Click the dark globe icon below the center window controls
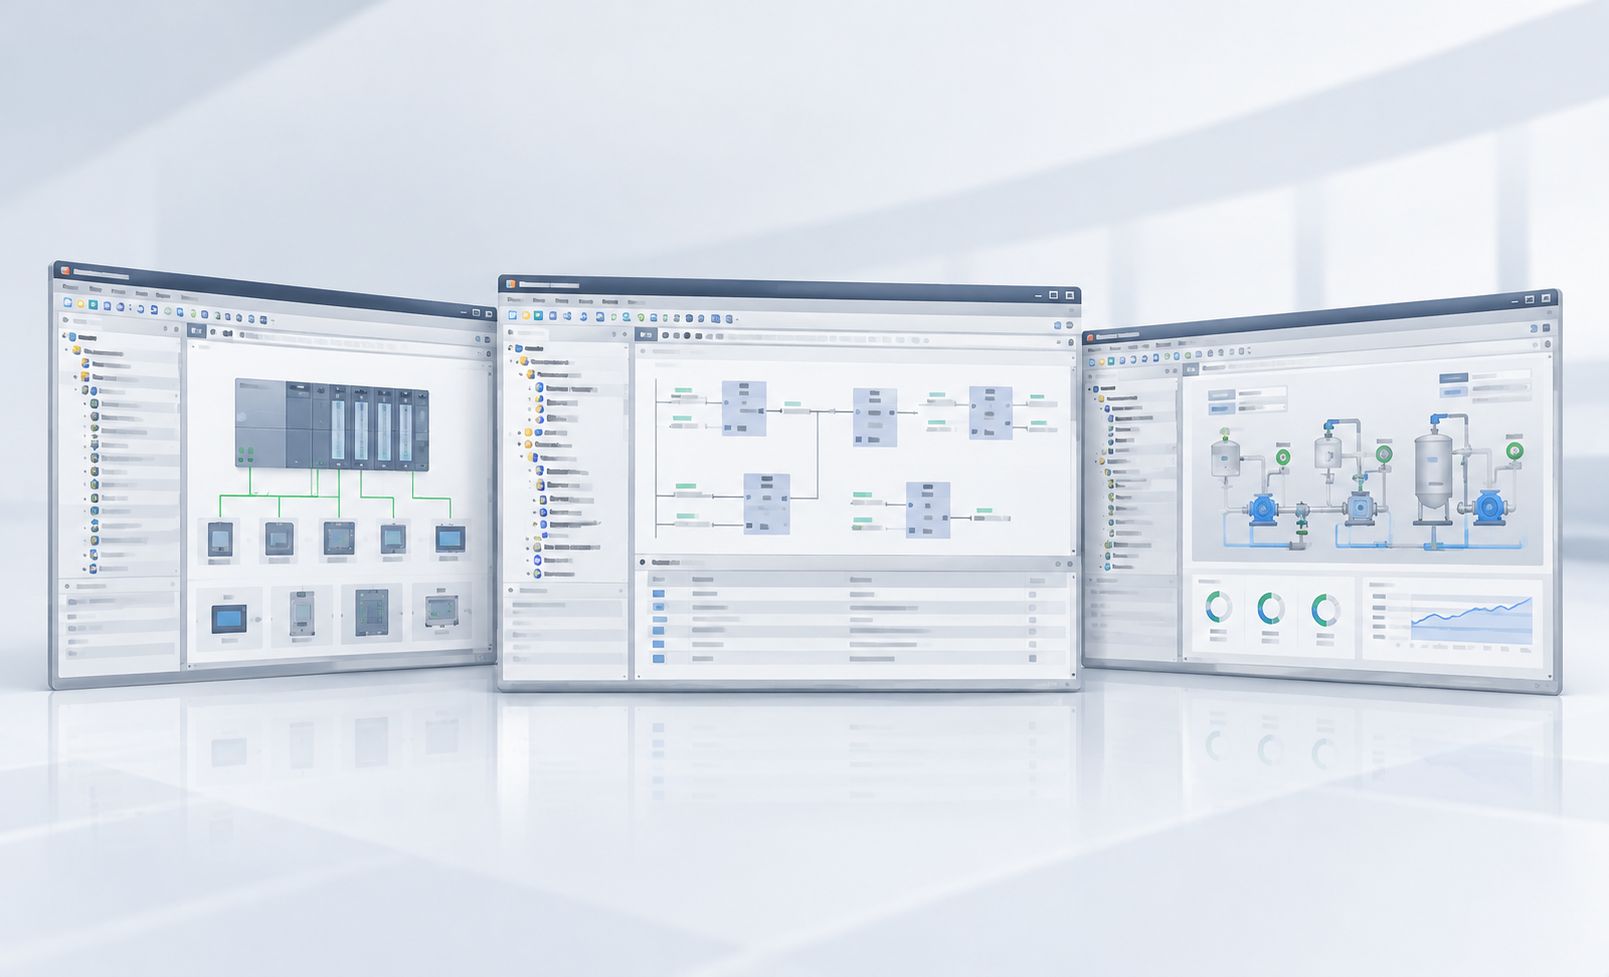The image size is (1609, 977). 1069,325
